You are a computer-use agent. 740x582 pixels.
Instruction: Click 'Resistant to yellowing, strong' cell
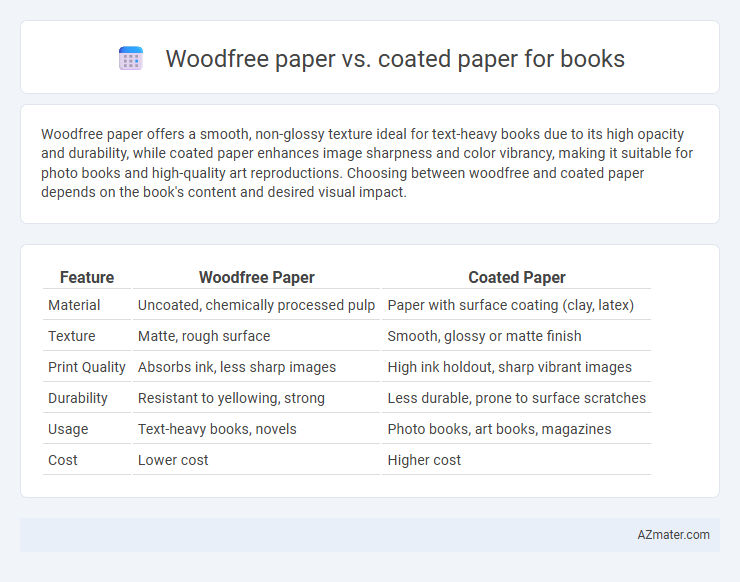[256, 398]
